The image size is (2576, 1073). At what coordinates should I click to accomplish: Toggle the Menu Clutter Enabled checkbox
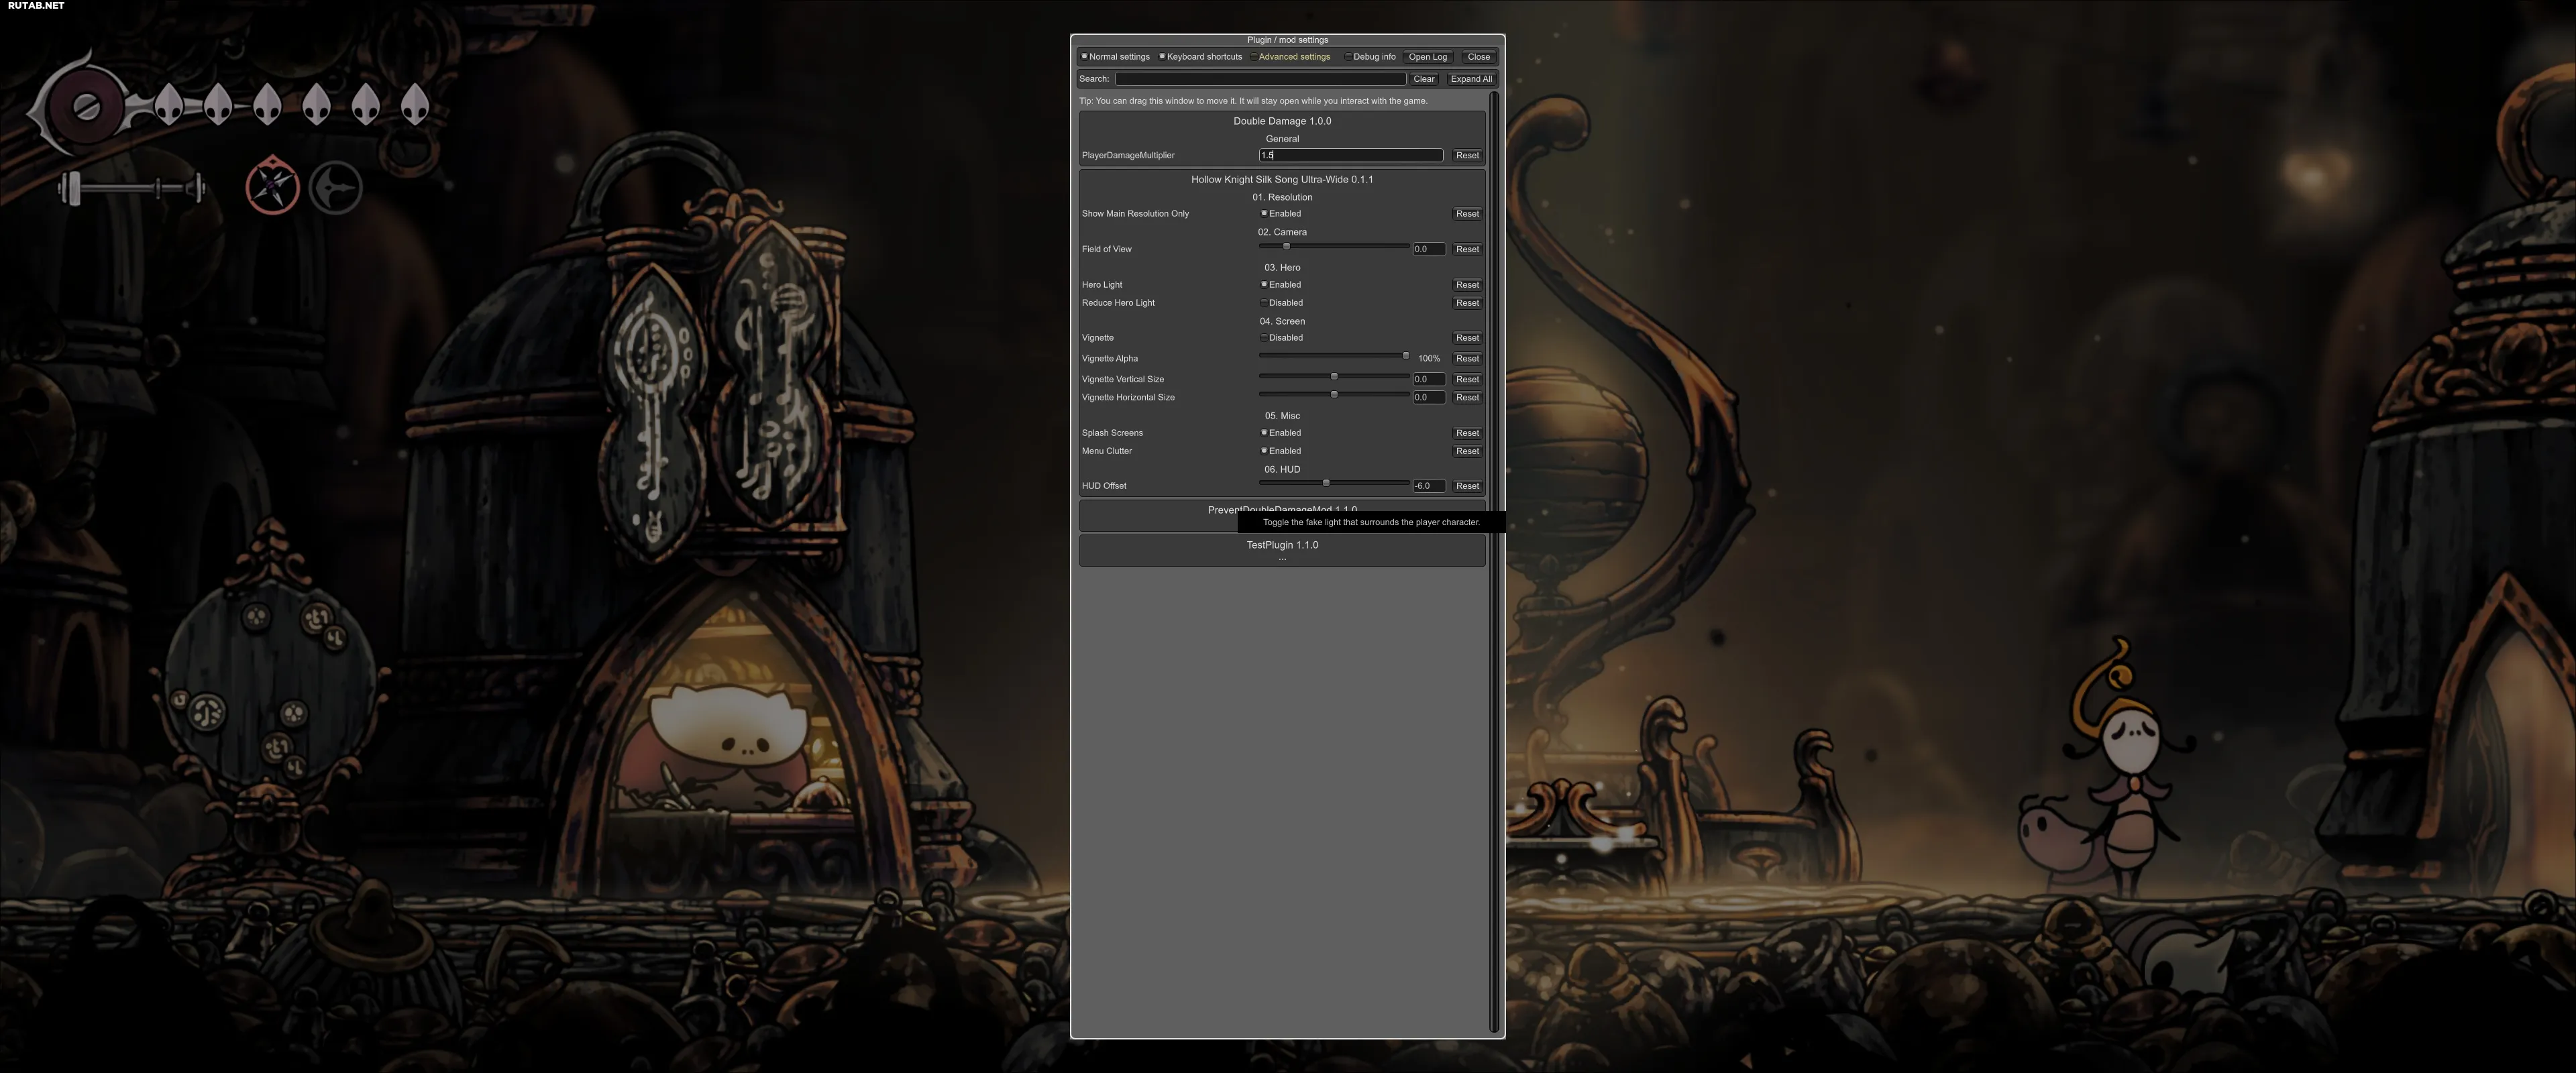tap(1264, 450)
